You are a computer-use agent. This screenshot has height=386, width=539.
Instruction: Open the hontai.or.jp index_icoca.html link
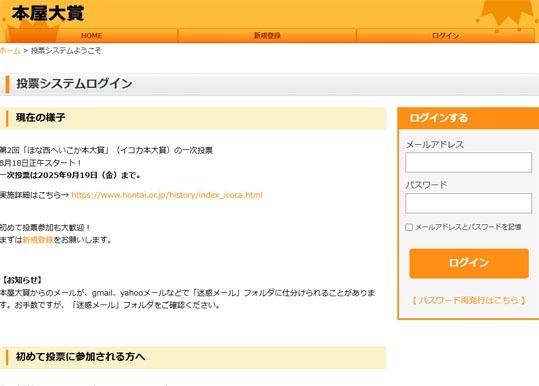167,195
